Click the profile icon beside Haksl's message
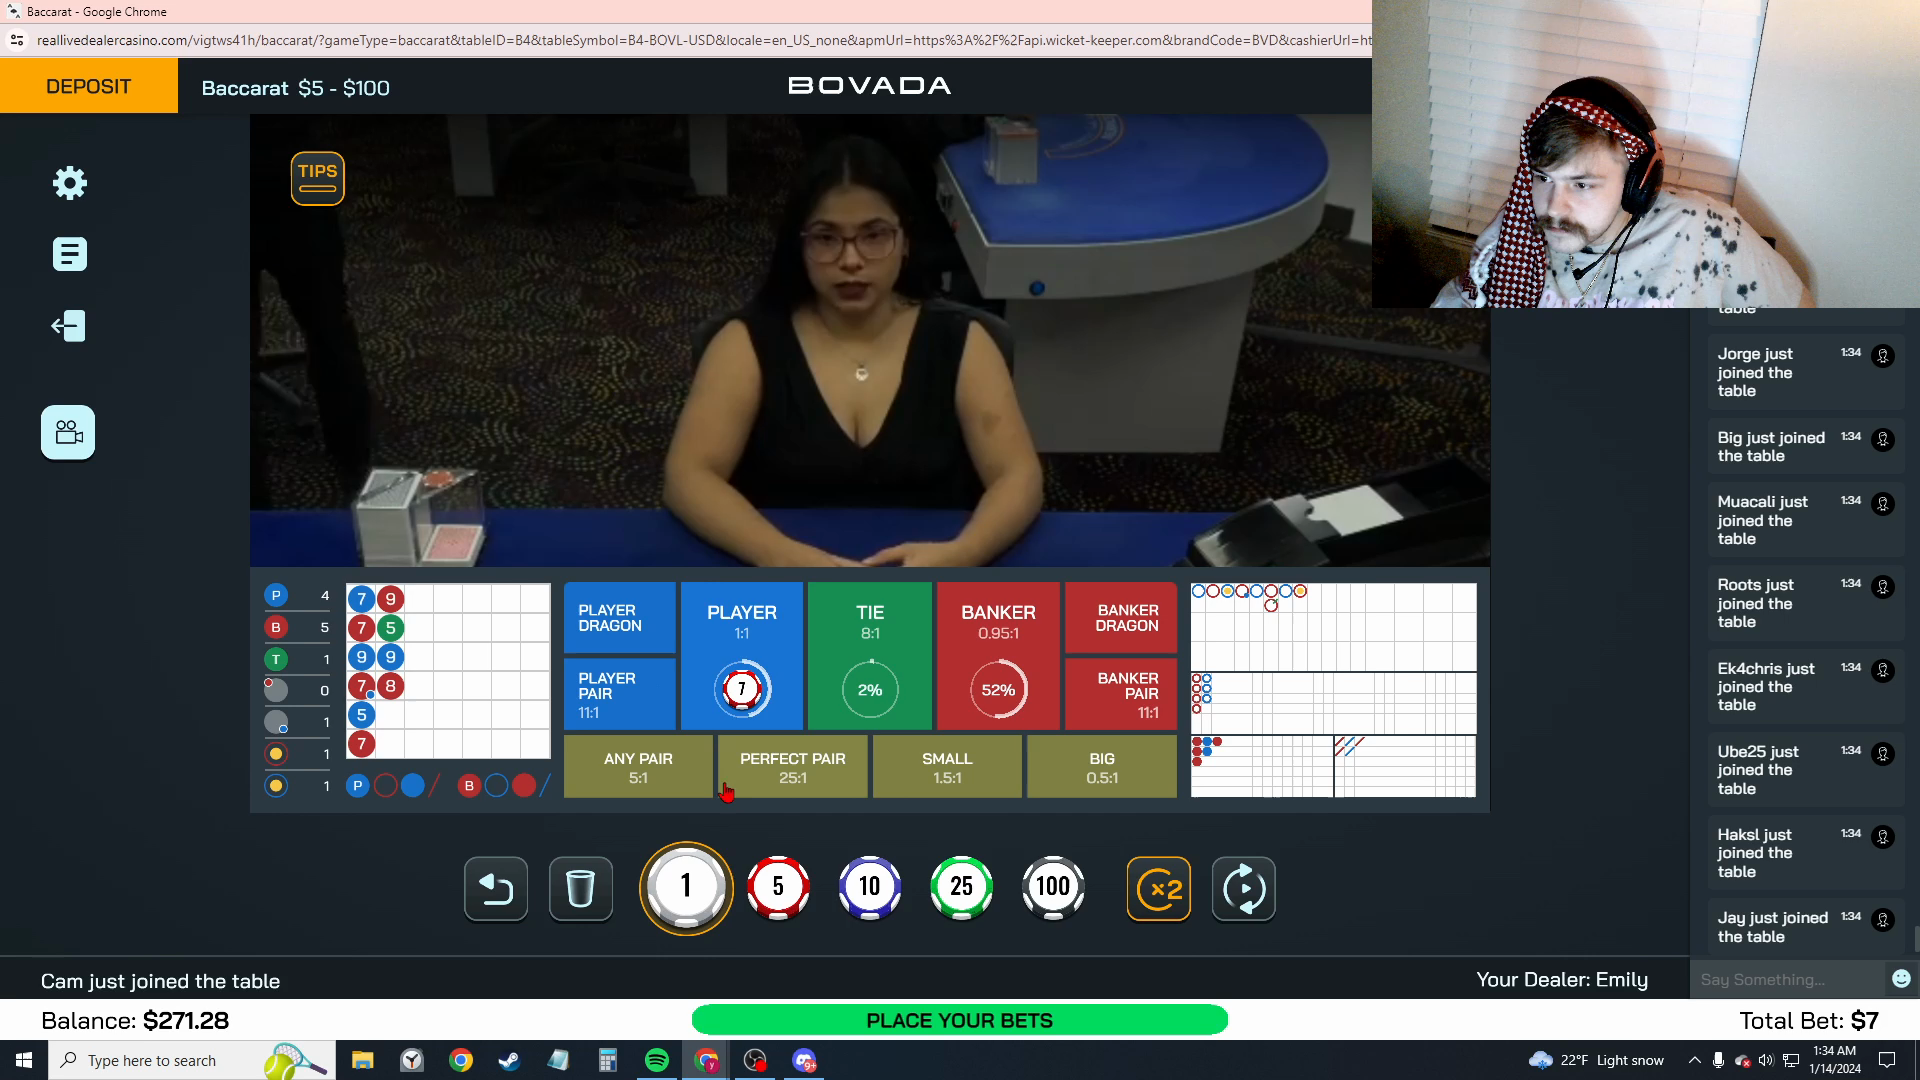 pyautogui.click(x=1883, y=837)
